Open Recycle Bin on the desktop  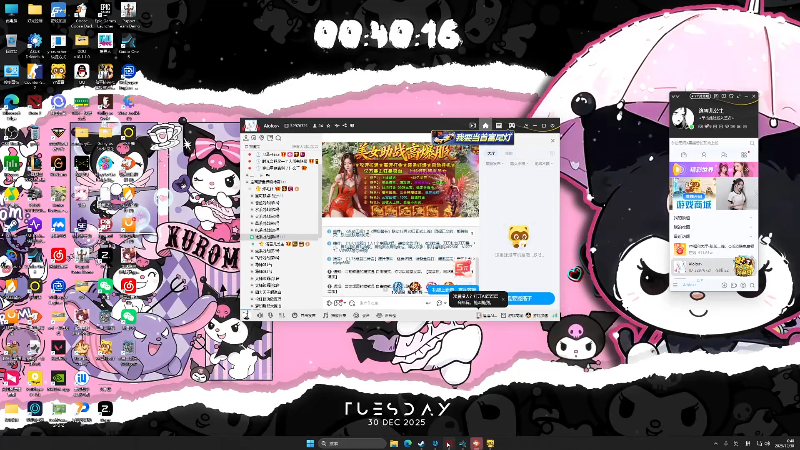(x=11, y=43)
